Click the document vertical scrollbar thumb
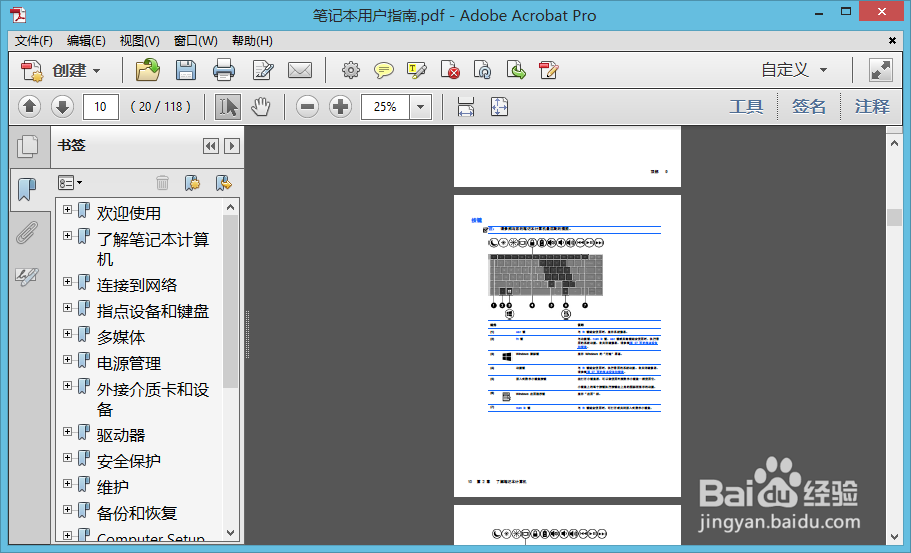Screen dimensions: 911x553 click(894, 217)
